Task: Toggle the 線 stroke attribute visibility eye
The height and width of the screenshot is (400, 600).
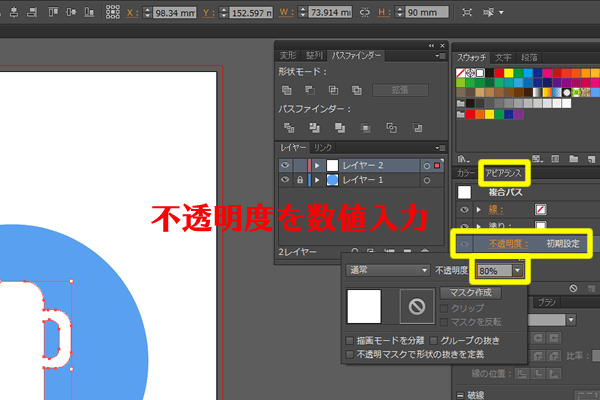Action: pyautogui.click(x=464, y=209)
